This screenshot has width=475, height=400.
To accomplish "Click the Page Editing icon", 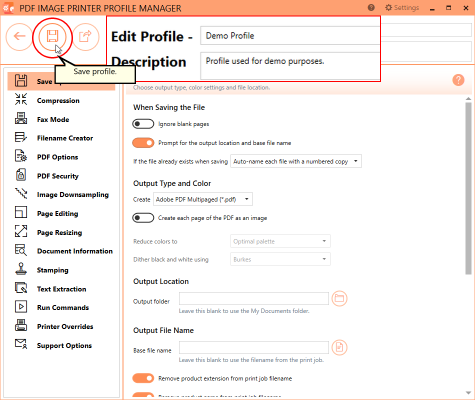I will click(x=21, y=213).
